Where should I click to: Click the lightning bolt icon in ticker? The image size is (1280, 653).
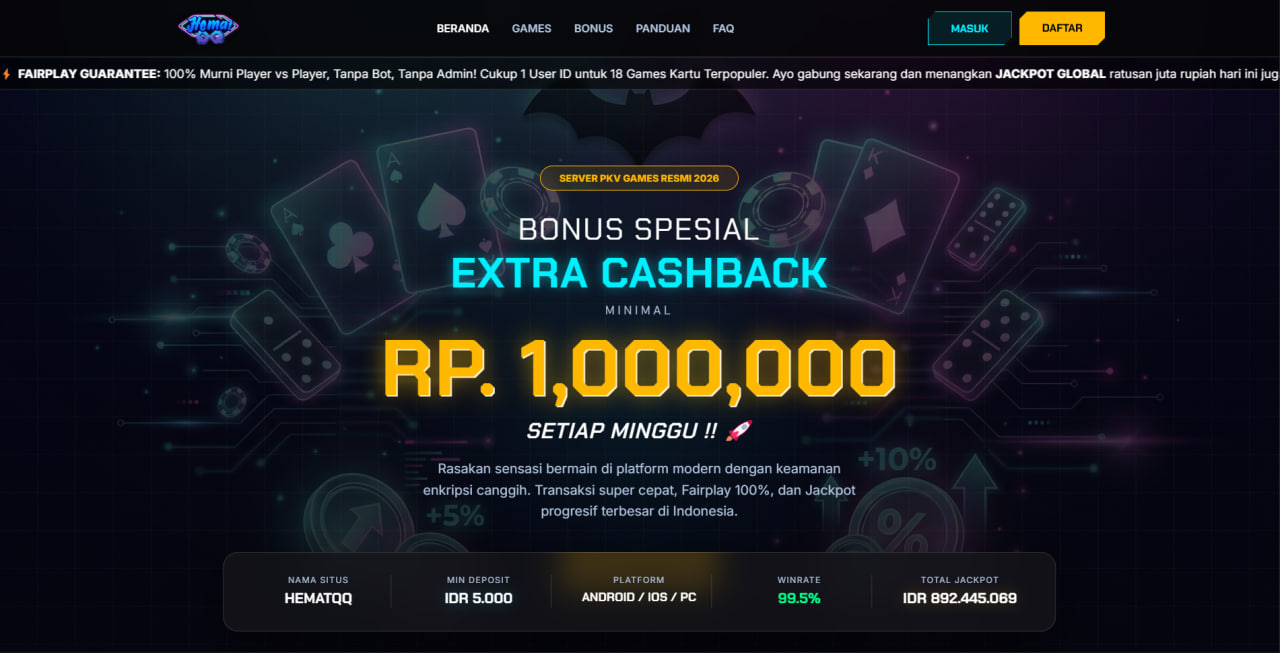[x=7, y=74]
